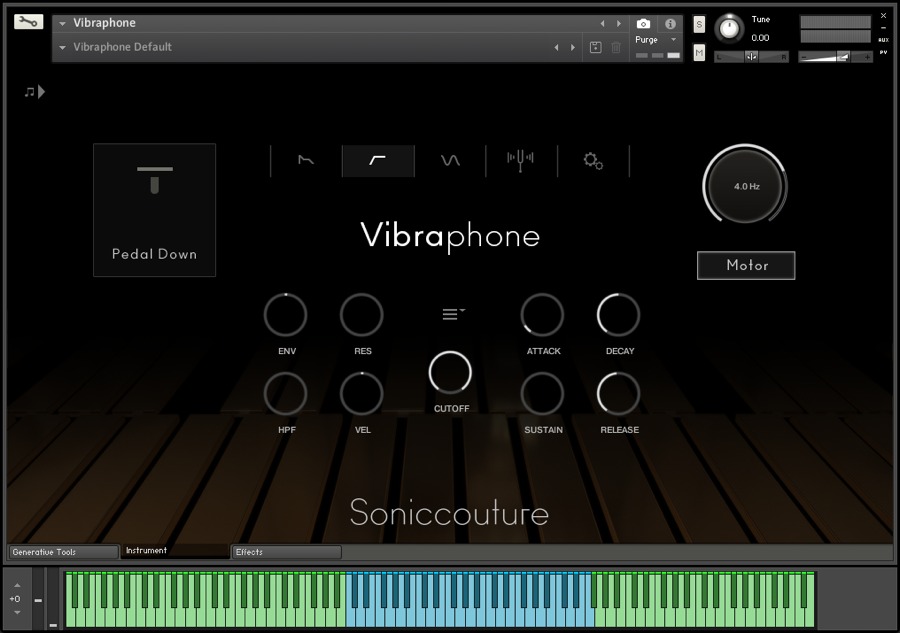Open the wrench edit-mode icon

pyautogui.click(x=28, y=22)
